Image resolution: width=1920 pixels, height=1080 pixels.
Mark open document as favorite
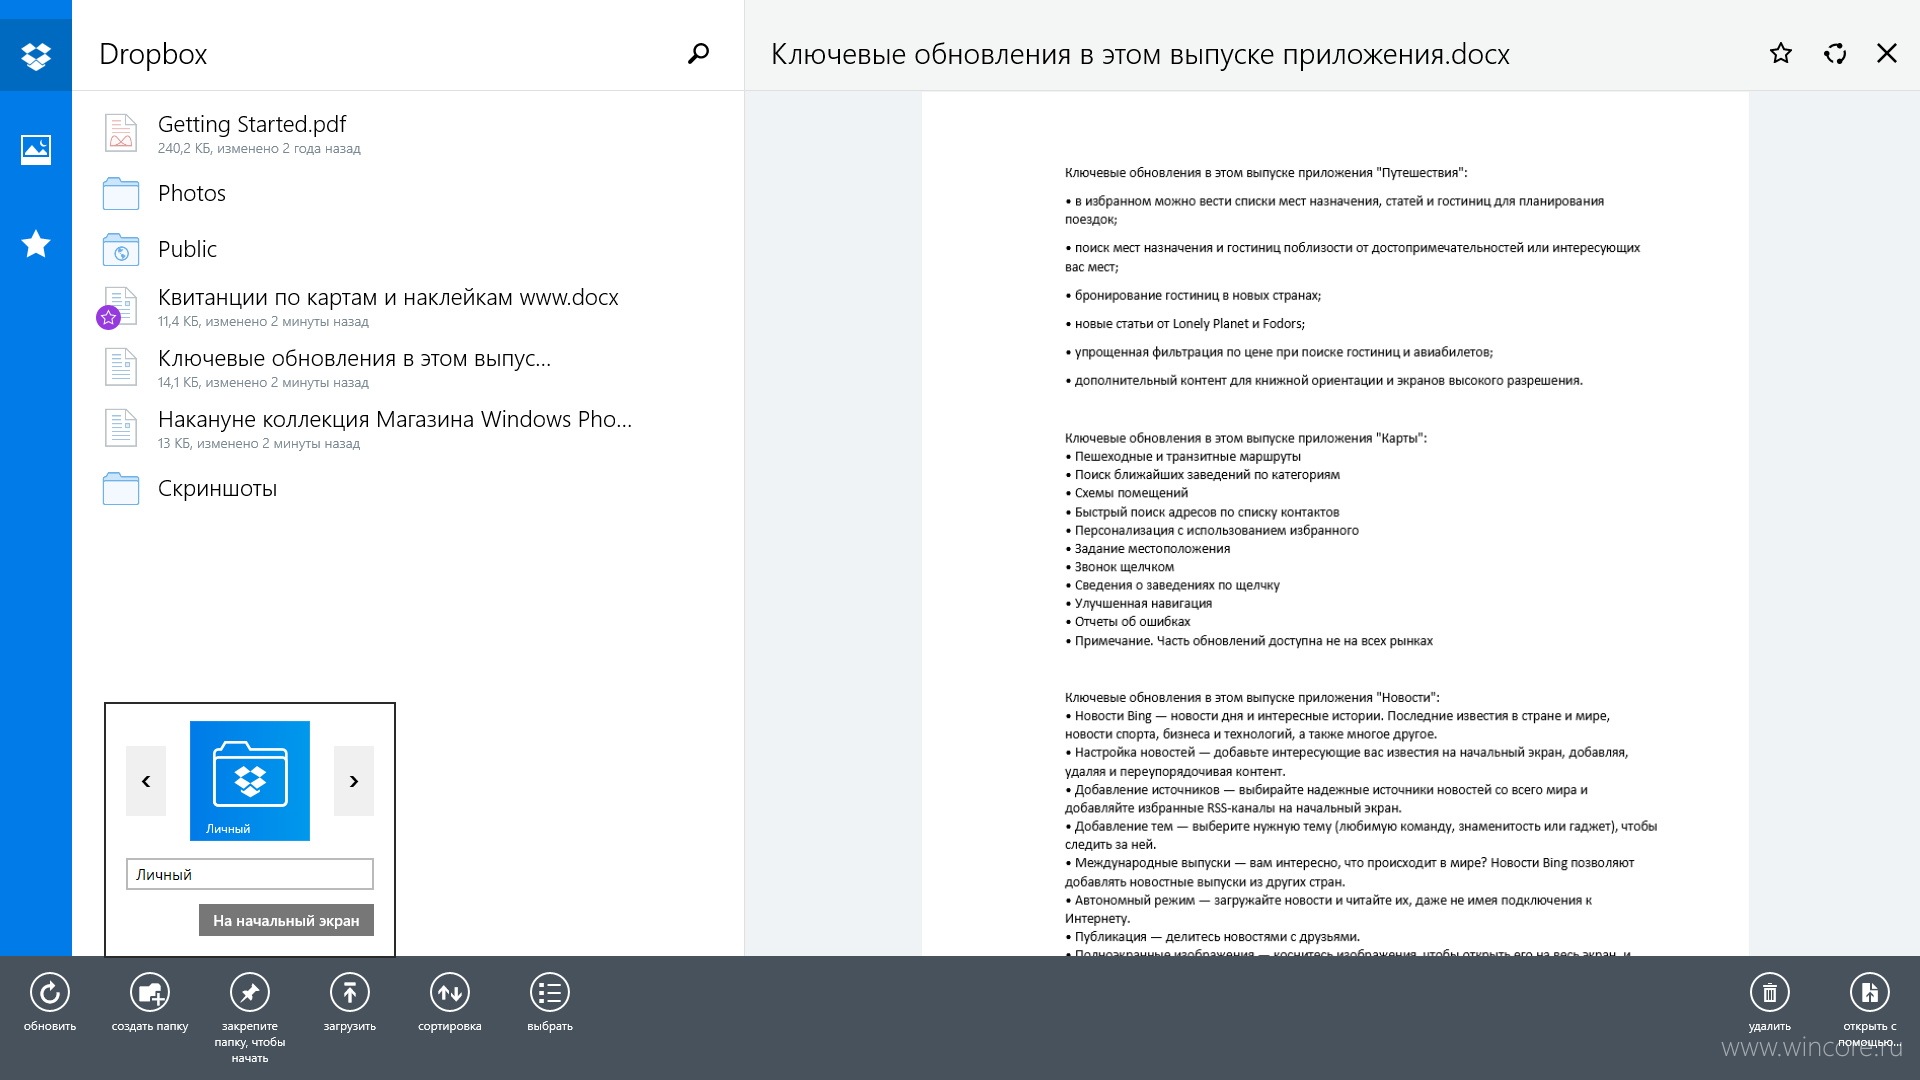[x=1781, y=53]
